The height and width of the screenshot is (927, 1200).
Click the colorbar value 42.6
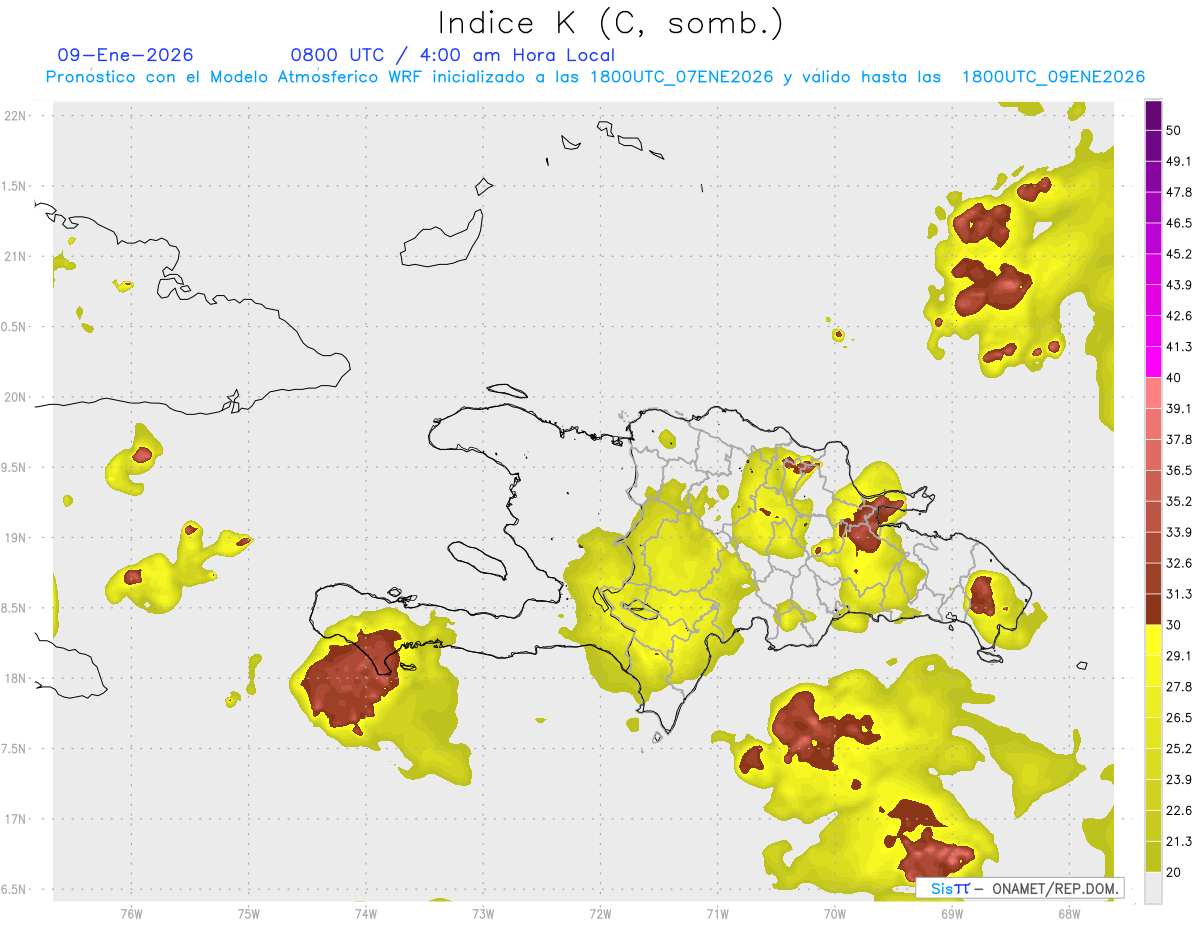click(x=1179, y=316)
